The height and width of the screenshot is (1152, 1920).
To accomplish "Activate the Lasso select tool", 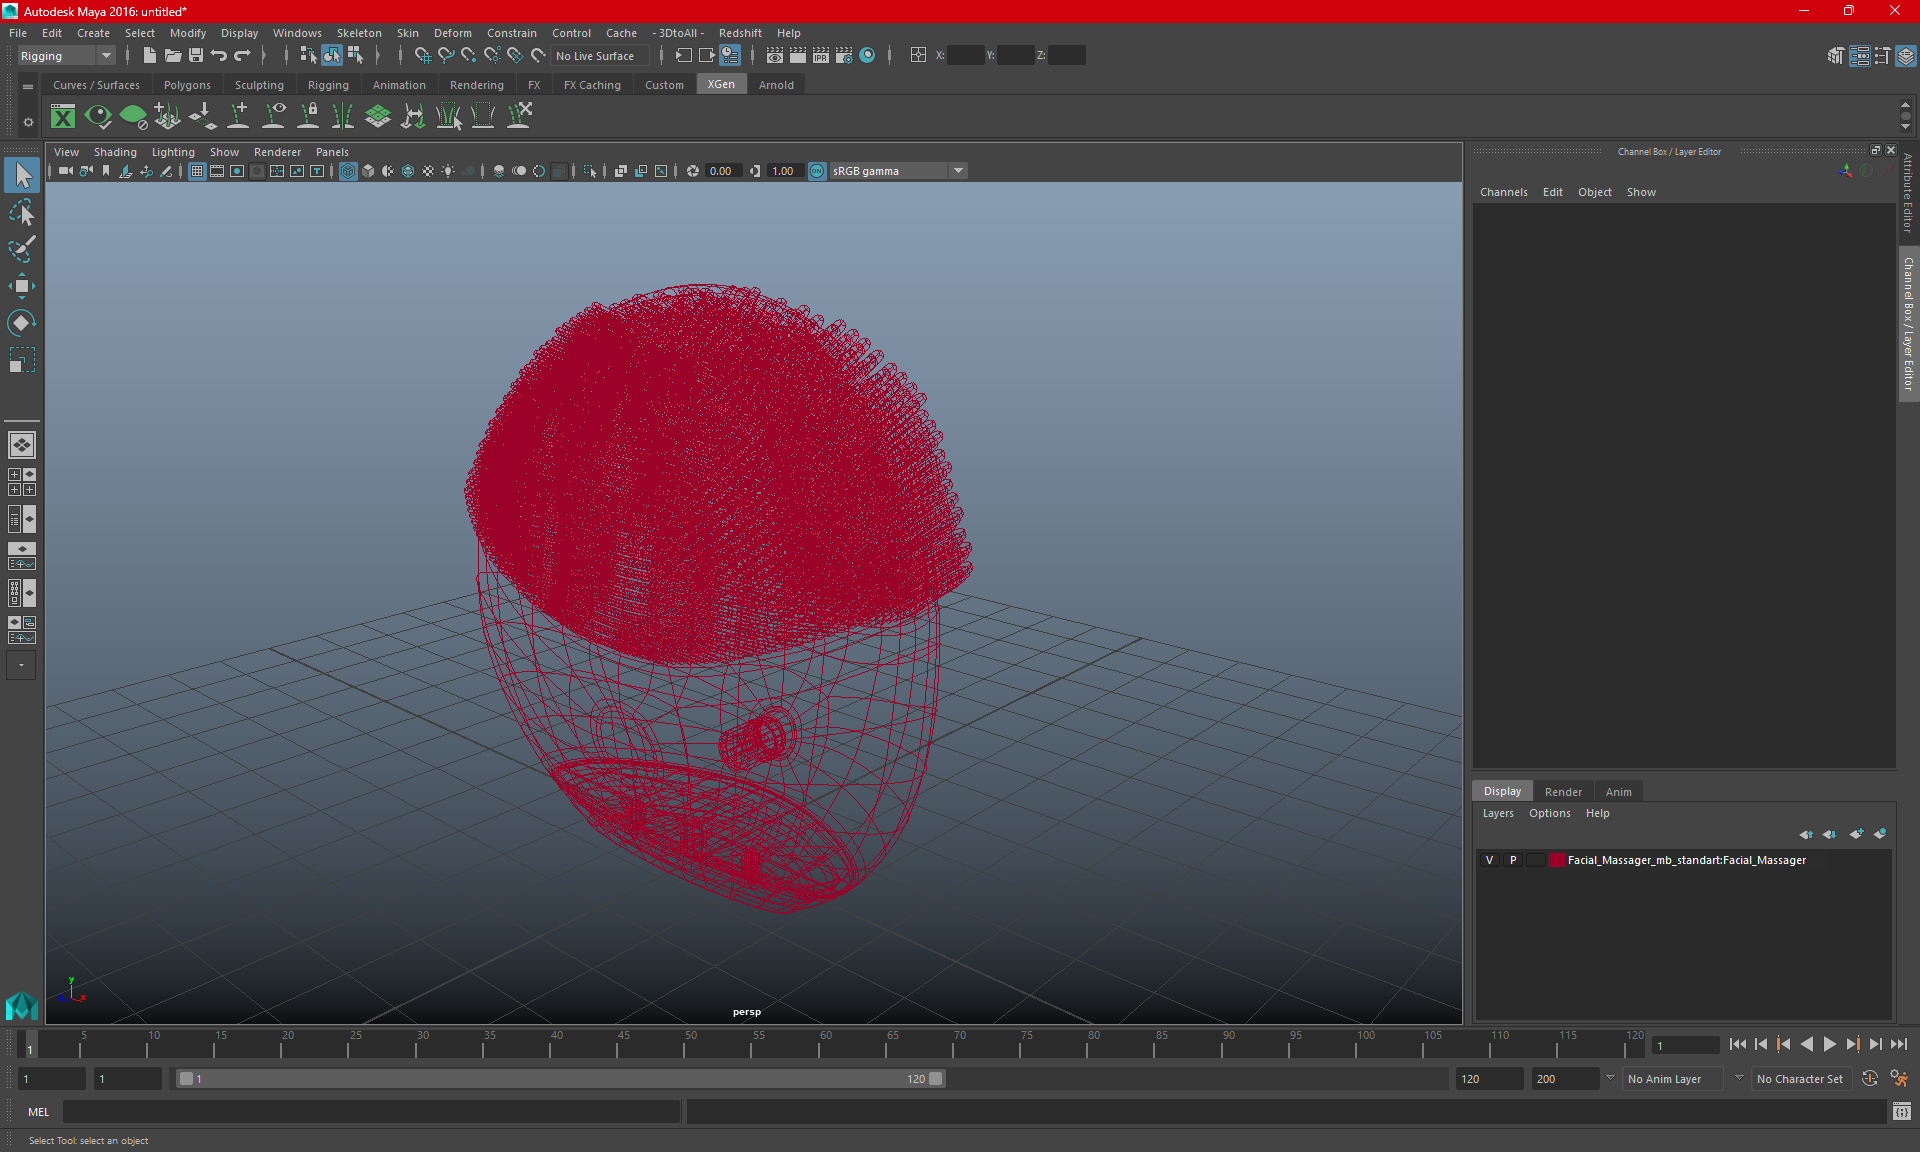I will pyautogui.click(x=22, y=213).
